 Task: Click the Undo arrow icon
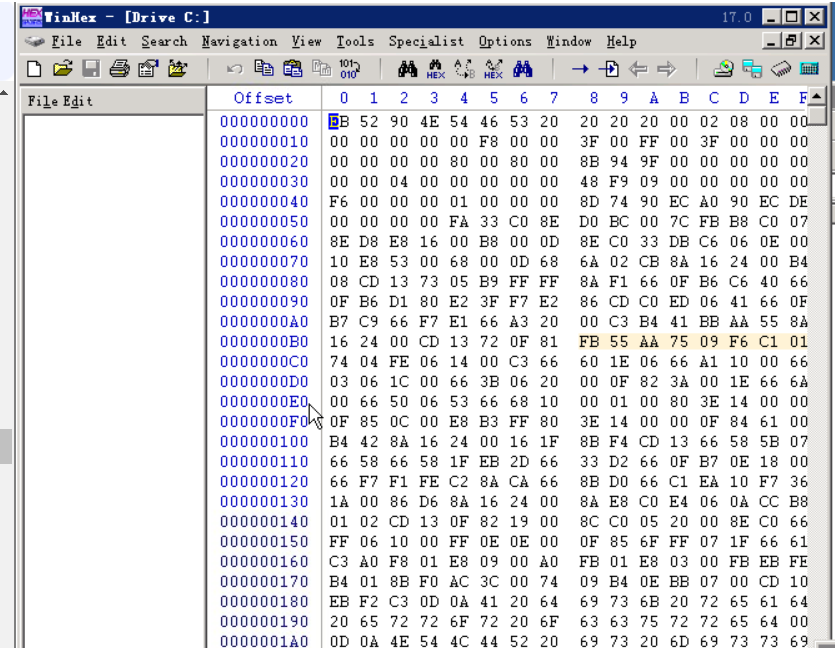234,69
